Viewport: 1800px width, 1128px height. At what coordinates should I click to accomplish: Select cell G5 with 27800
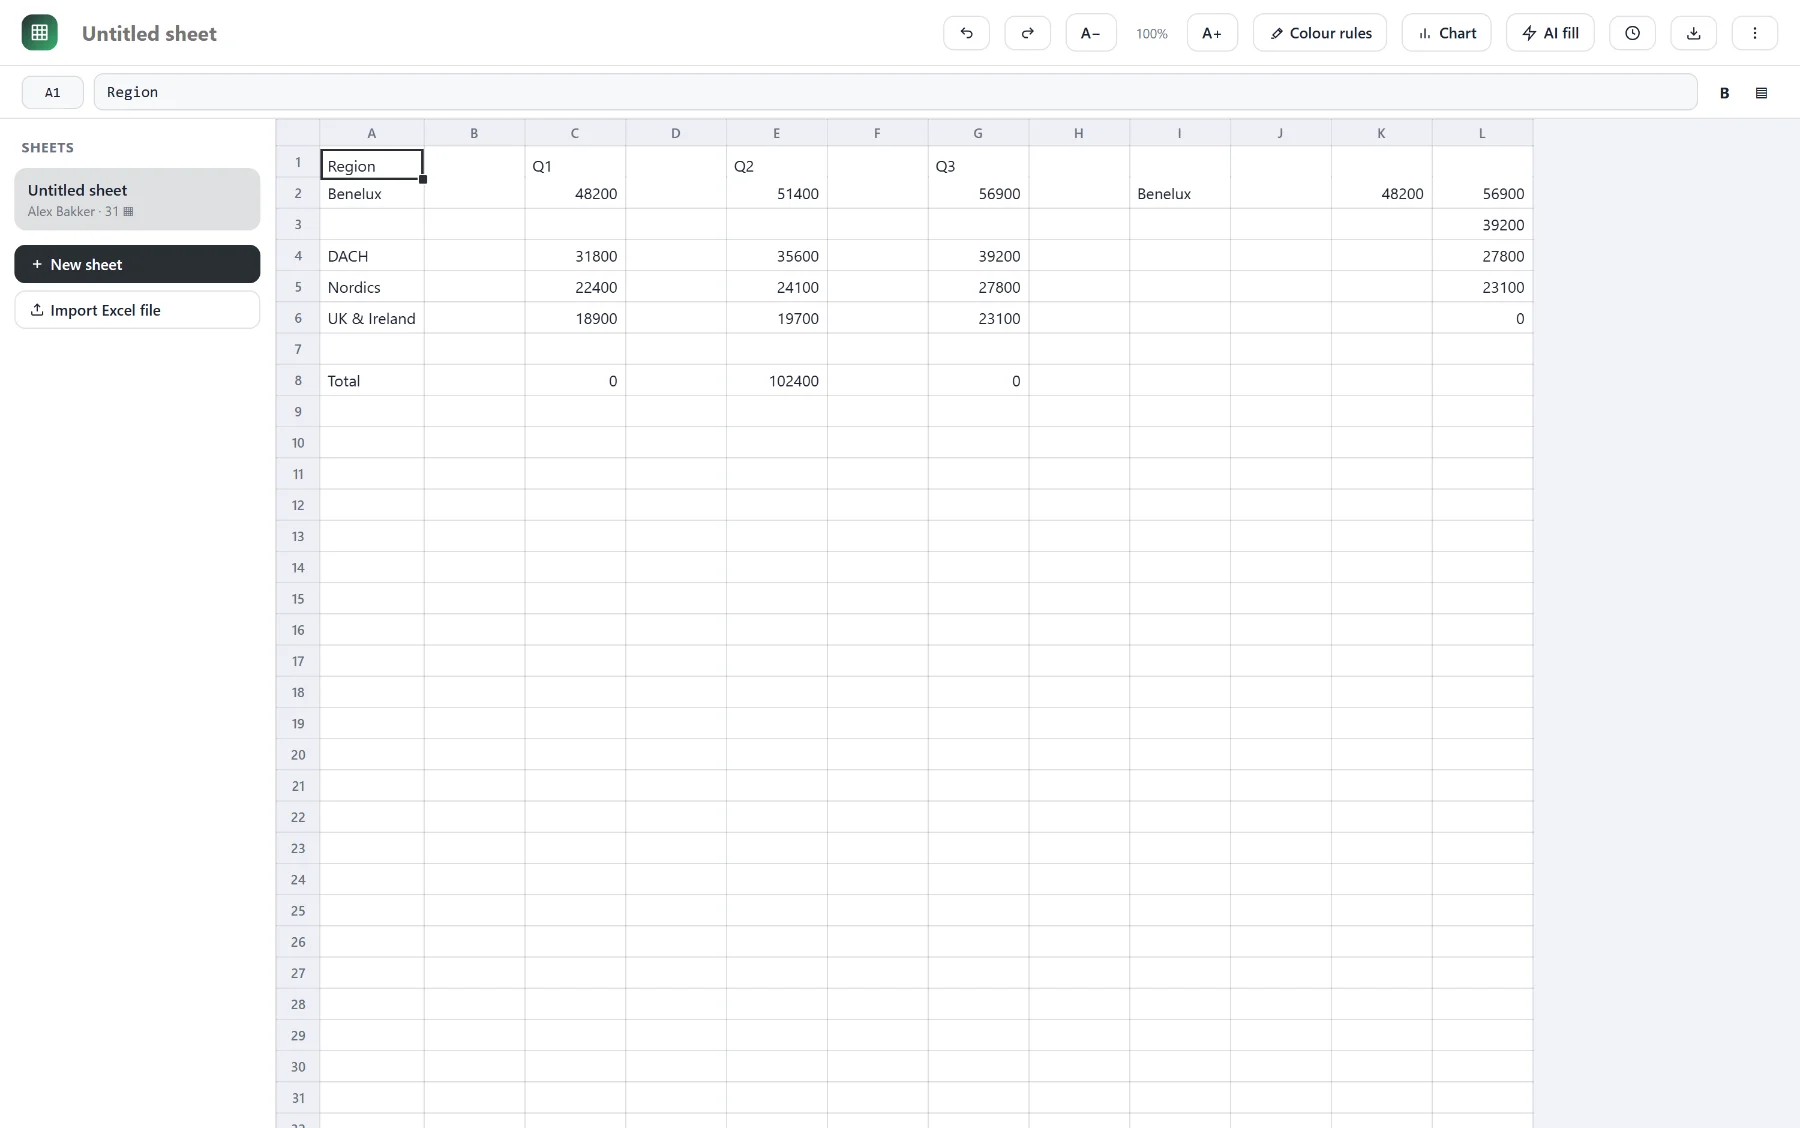tap(978, 287)
